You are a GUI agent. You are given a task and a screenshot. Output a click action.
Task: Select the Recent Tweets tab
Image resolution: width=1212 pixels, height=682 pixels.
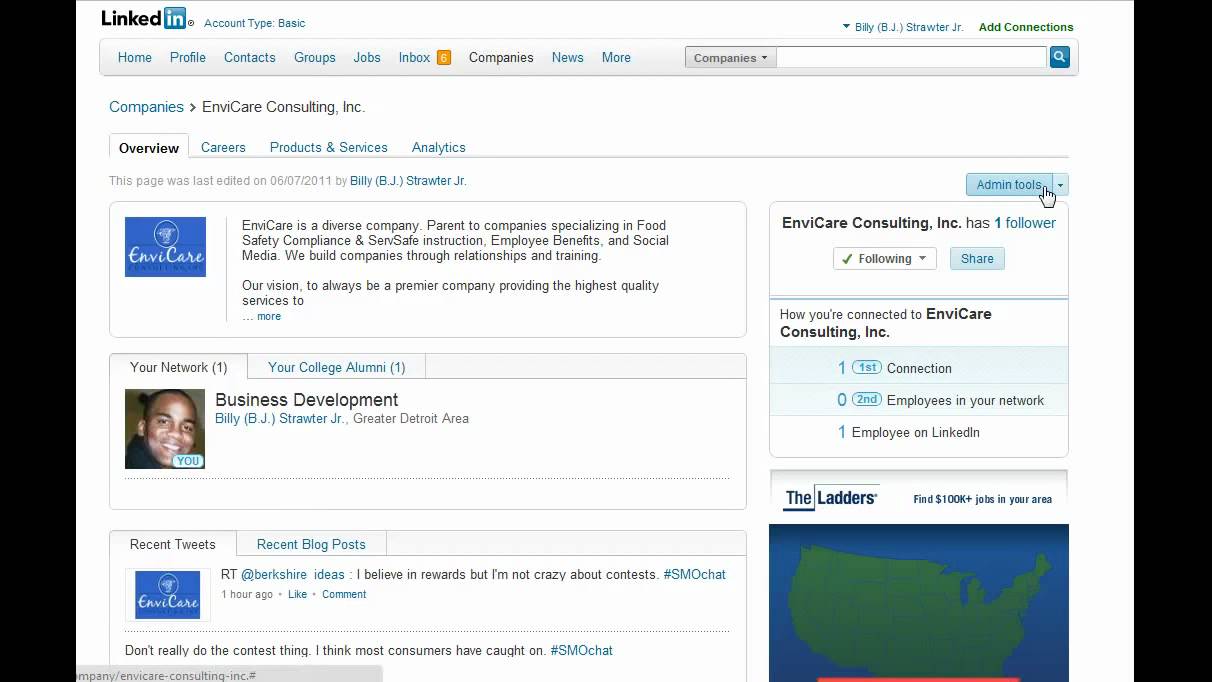coord(173,544)
